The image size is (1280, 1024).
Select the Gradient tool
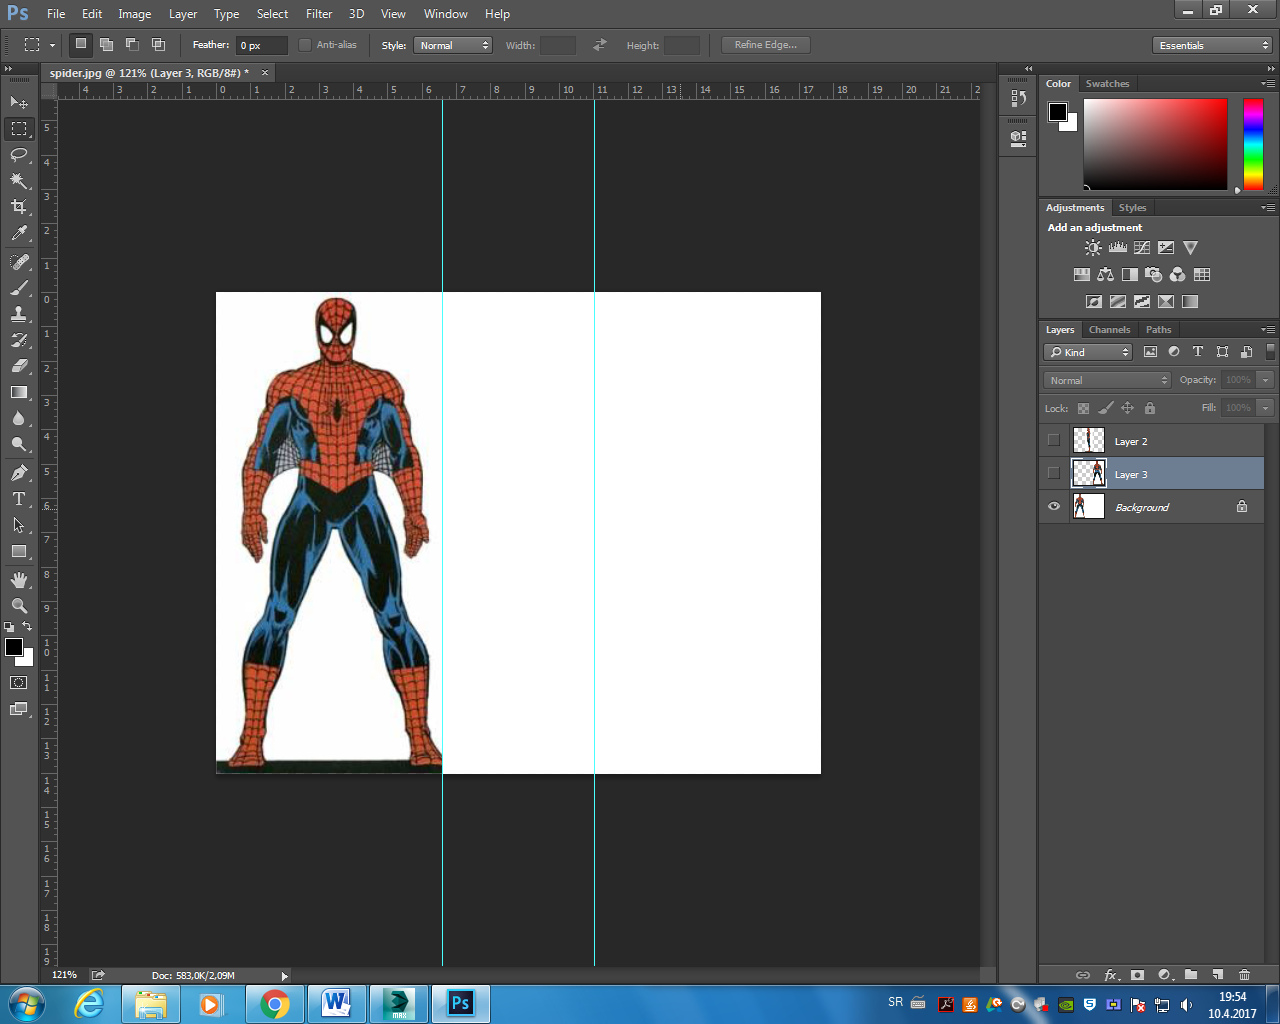pyautogui.click(x=19, y=392)
